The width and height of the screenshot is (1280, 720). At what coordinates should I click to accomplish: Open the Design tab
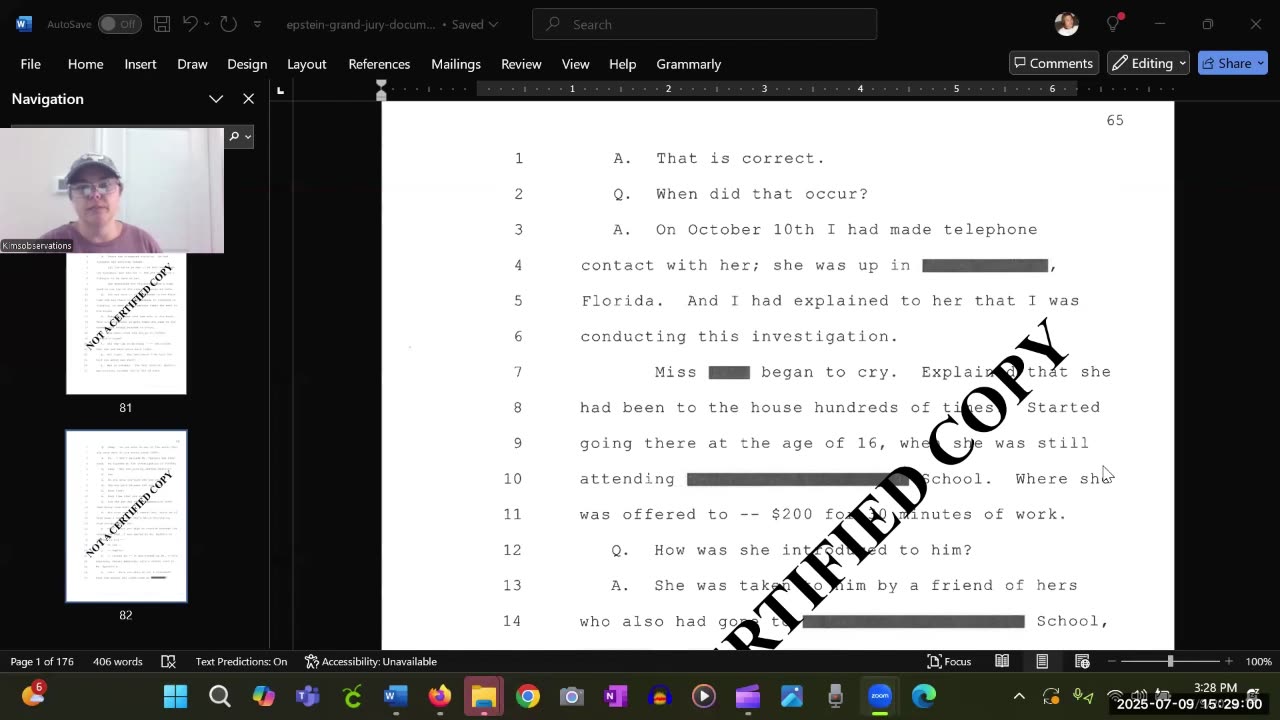pyautogui.click(x=247, y=64)
